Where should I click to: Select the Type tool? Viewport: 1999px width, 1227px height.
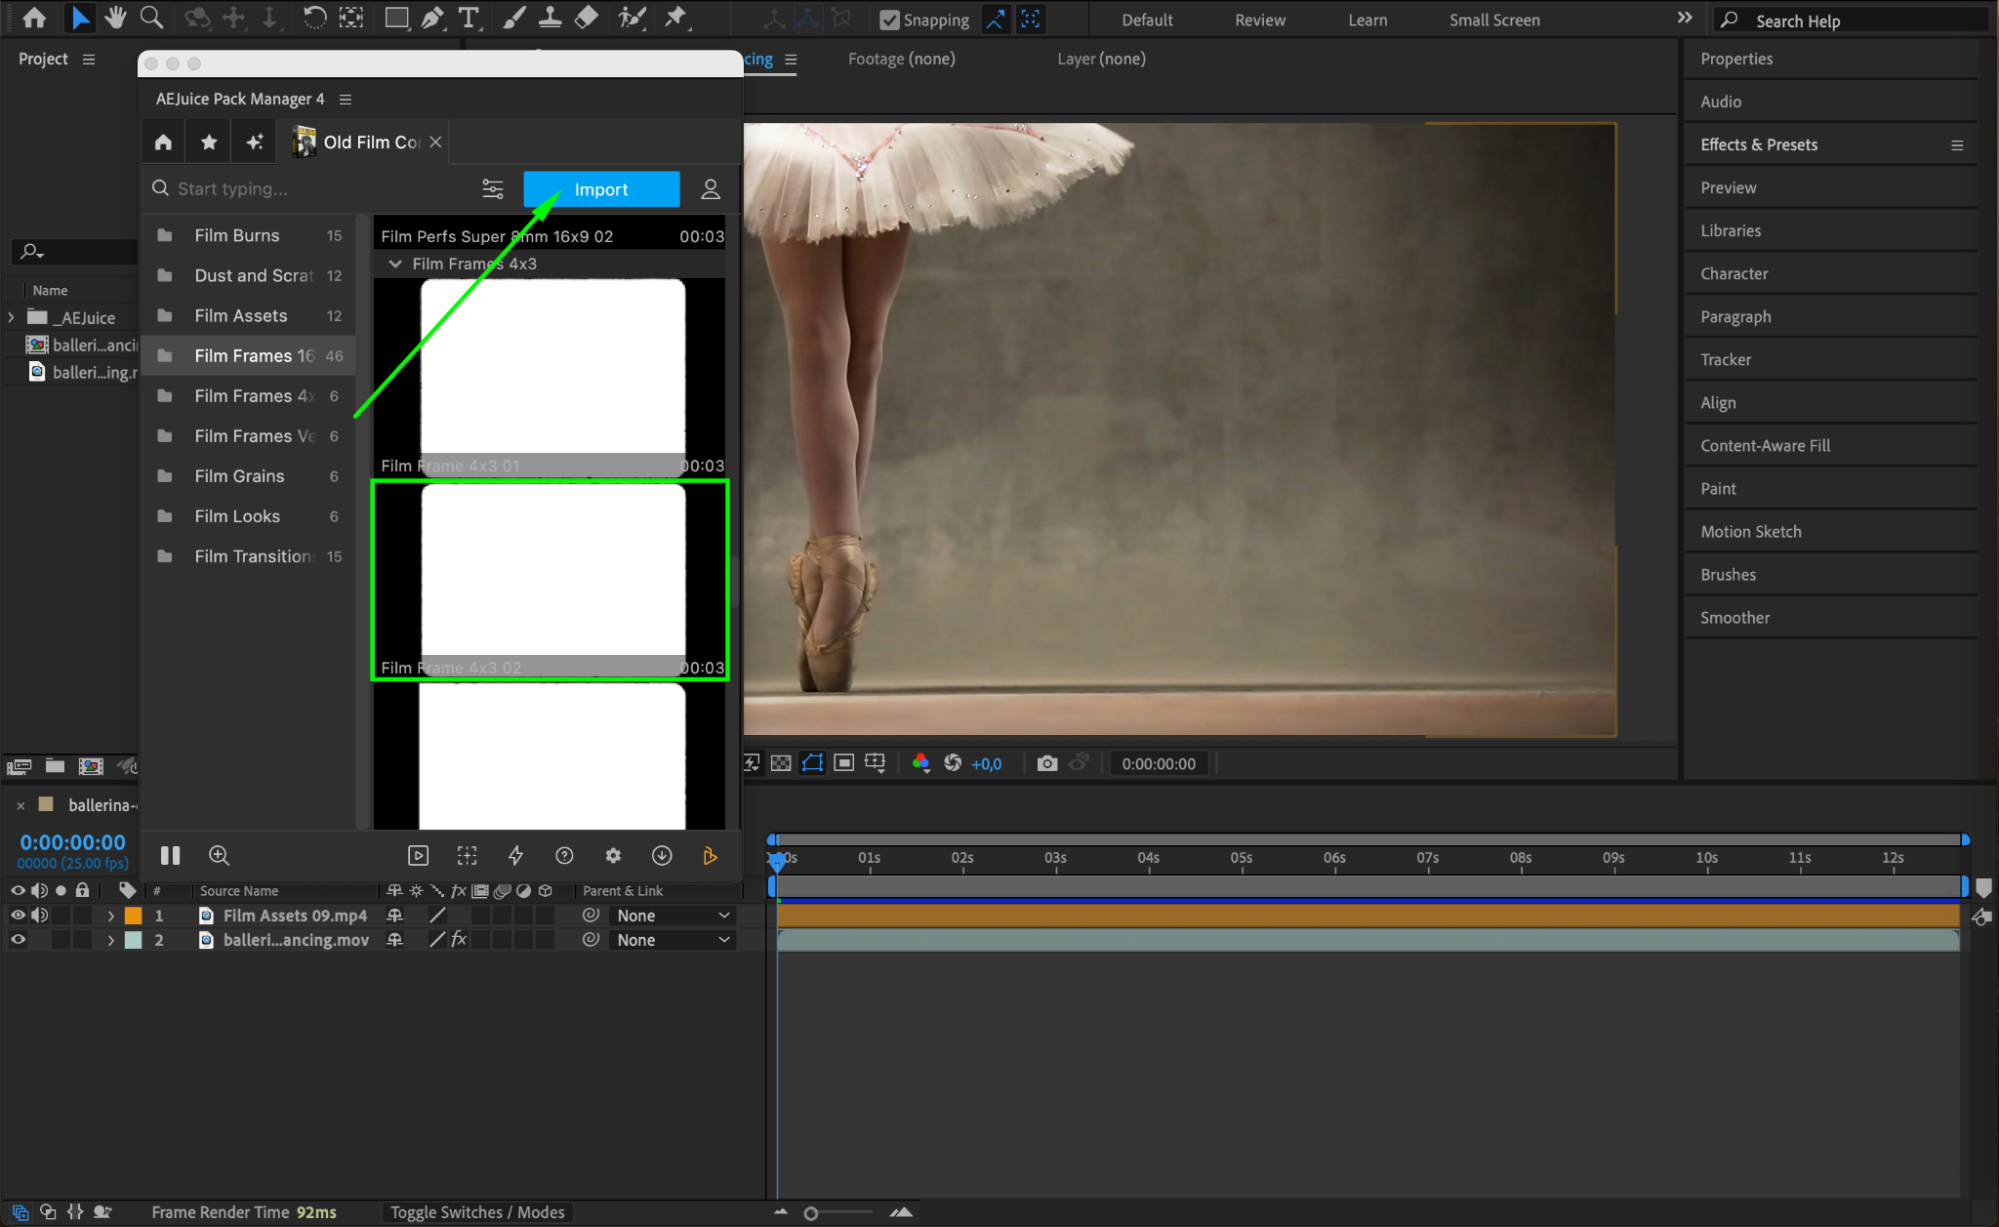point(467,17)
